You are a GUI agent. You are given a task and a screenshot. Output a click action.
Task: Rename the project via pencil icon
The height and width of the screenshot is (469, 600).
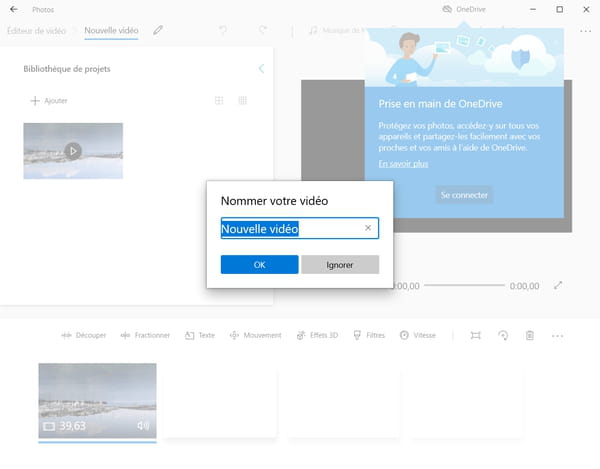pos(158,30)
